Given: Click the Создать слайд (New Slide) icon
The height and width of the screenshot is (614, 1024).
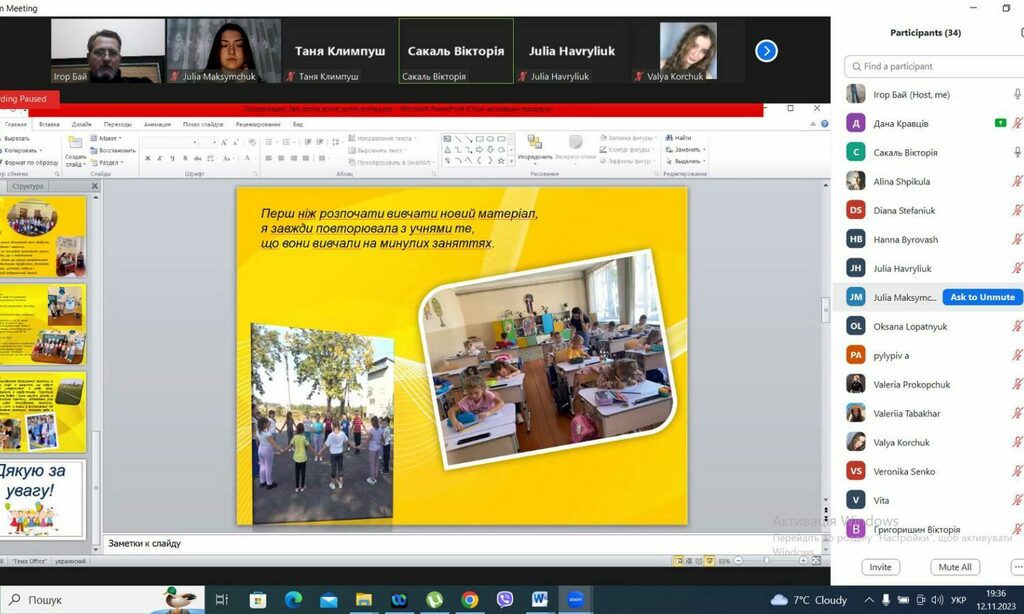Looking at the screenshot, I should (x=75, y=153).
